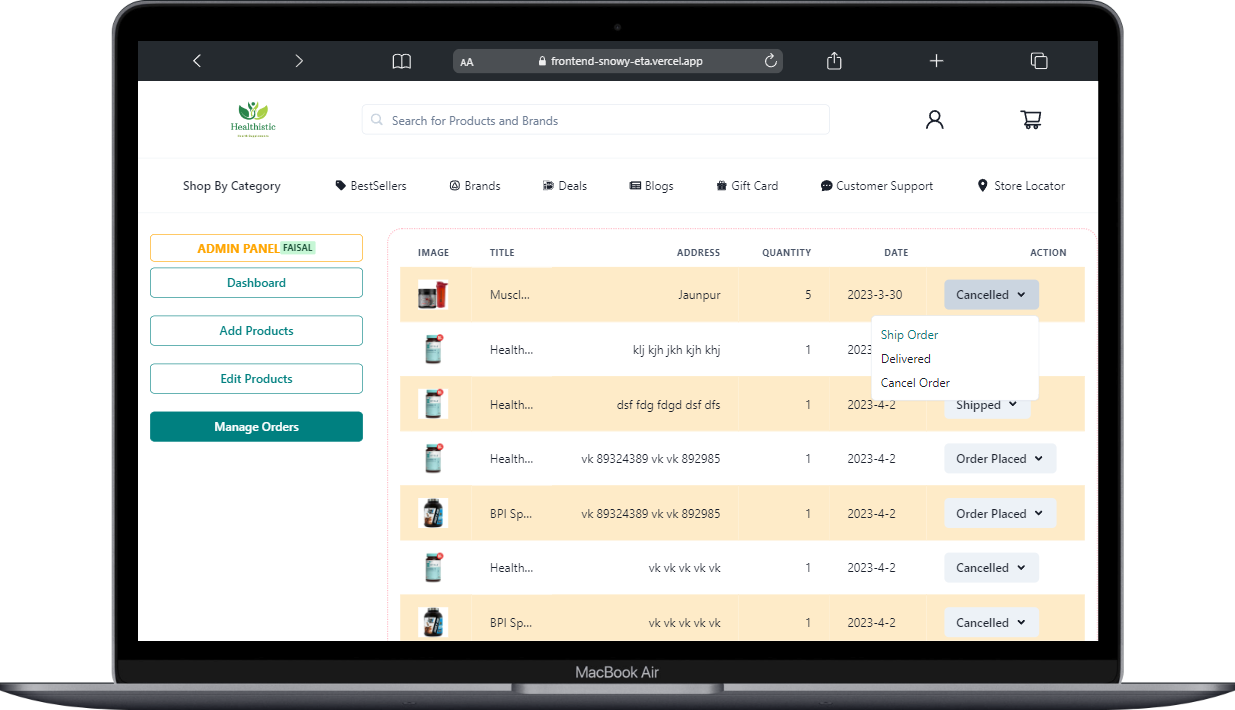Open the shopping cart icon
Image resolution: width=1235 pixels, height=710 pixels.
coord(1031,120)
